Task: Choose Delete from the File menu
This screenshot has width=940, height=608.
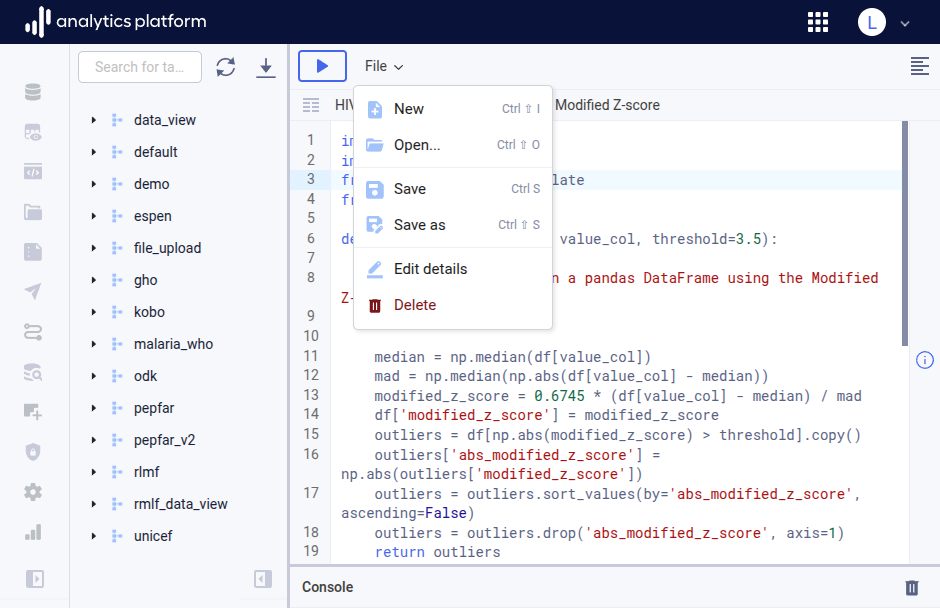Action: coord(453,305)
